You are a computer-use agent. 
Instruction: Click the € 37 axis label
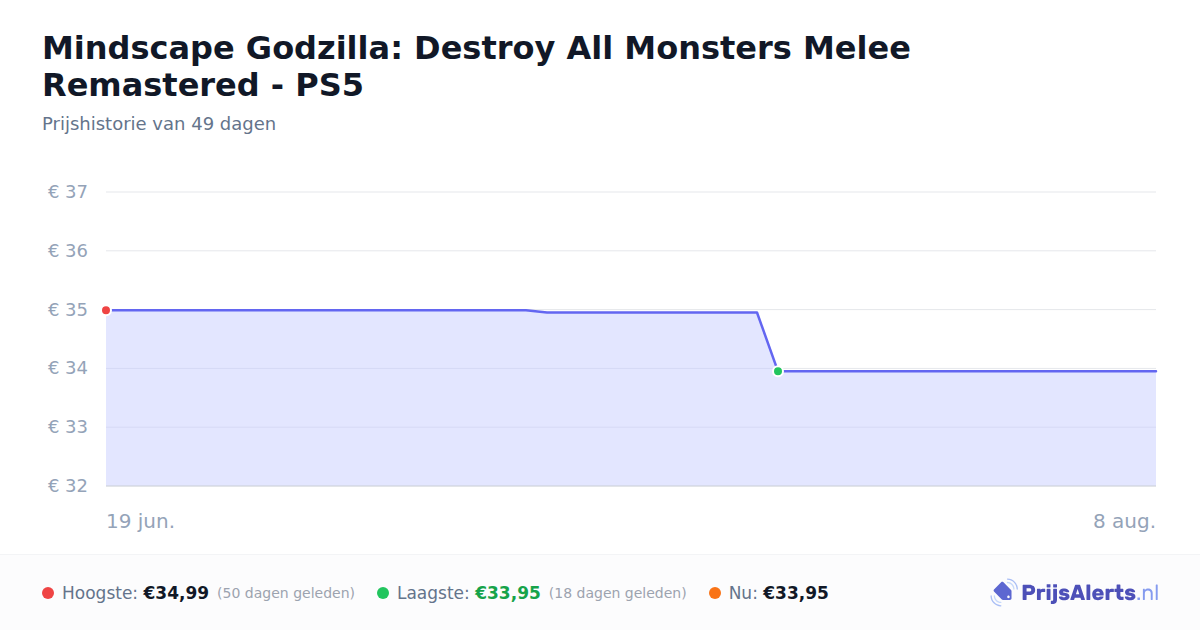[x=68, y=192]
